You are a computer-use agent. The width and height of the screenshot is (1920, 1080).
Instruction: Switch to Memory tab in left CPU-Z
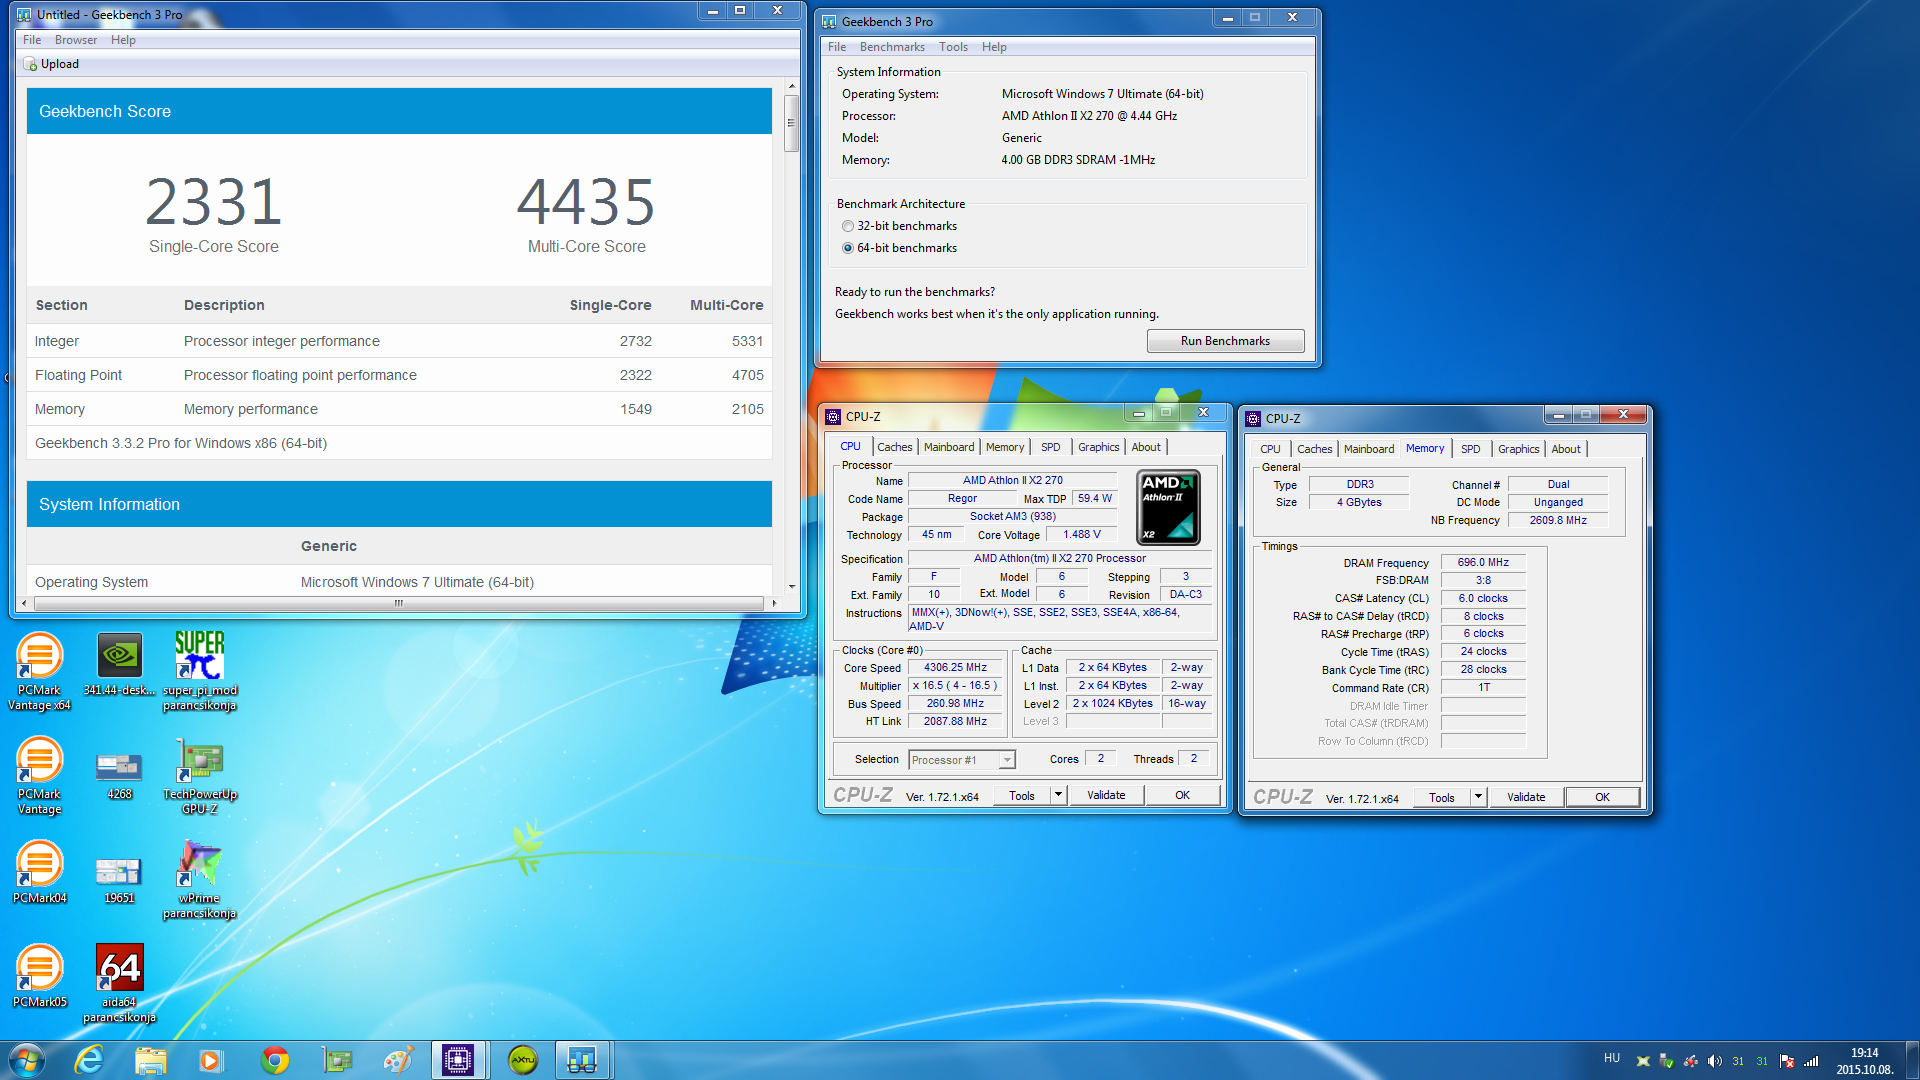point(1005,447)
